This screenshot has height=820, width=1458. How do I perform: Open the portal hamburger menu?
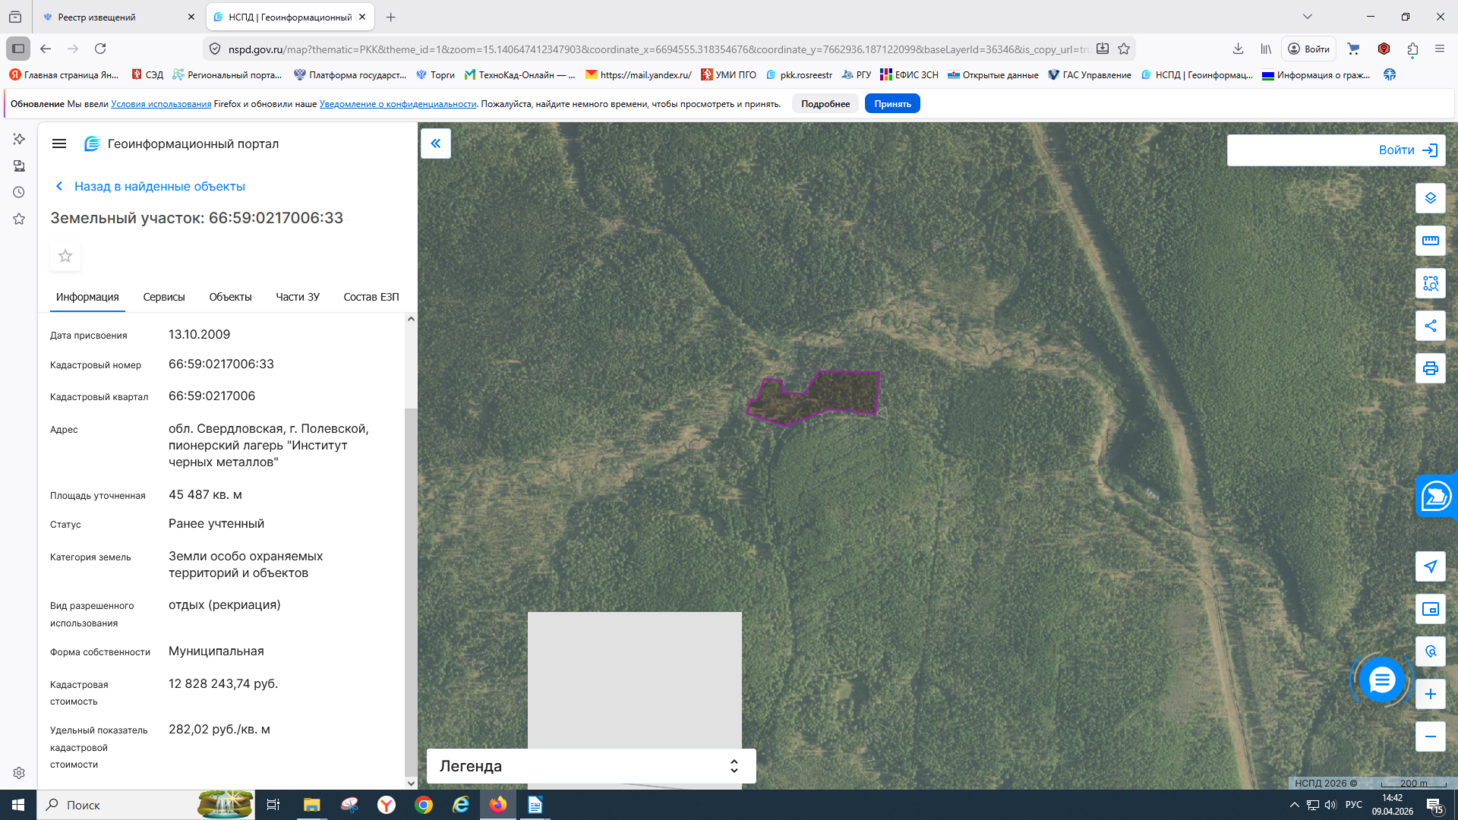59,144
